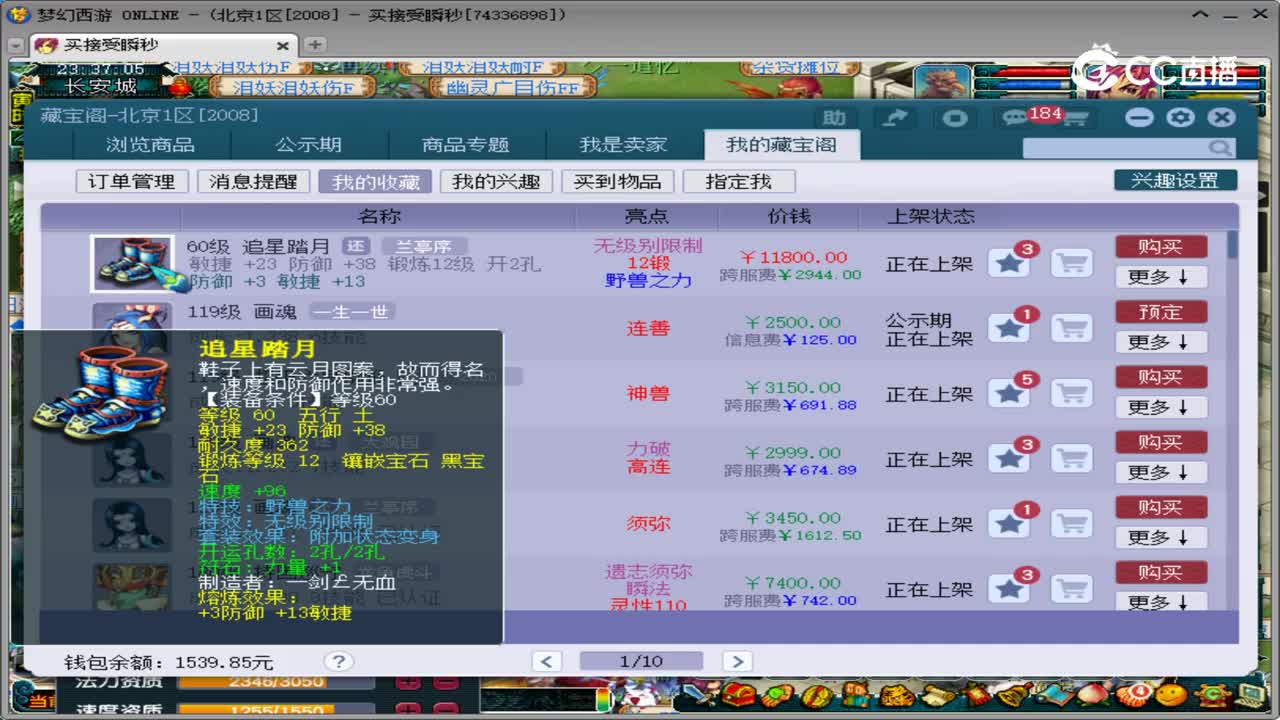
Task: Click 预定 on the 119级 画魂 row
Action: (1161, 312)
